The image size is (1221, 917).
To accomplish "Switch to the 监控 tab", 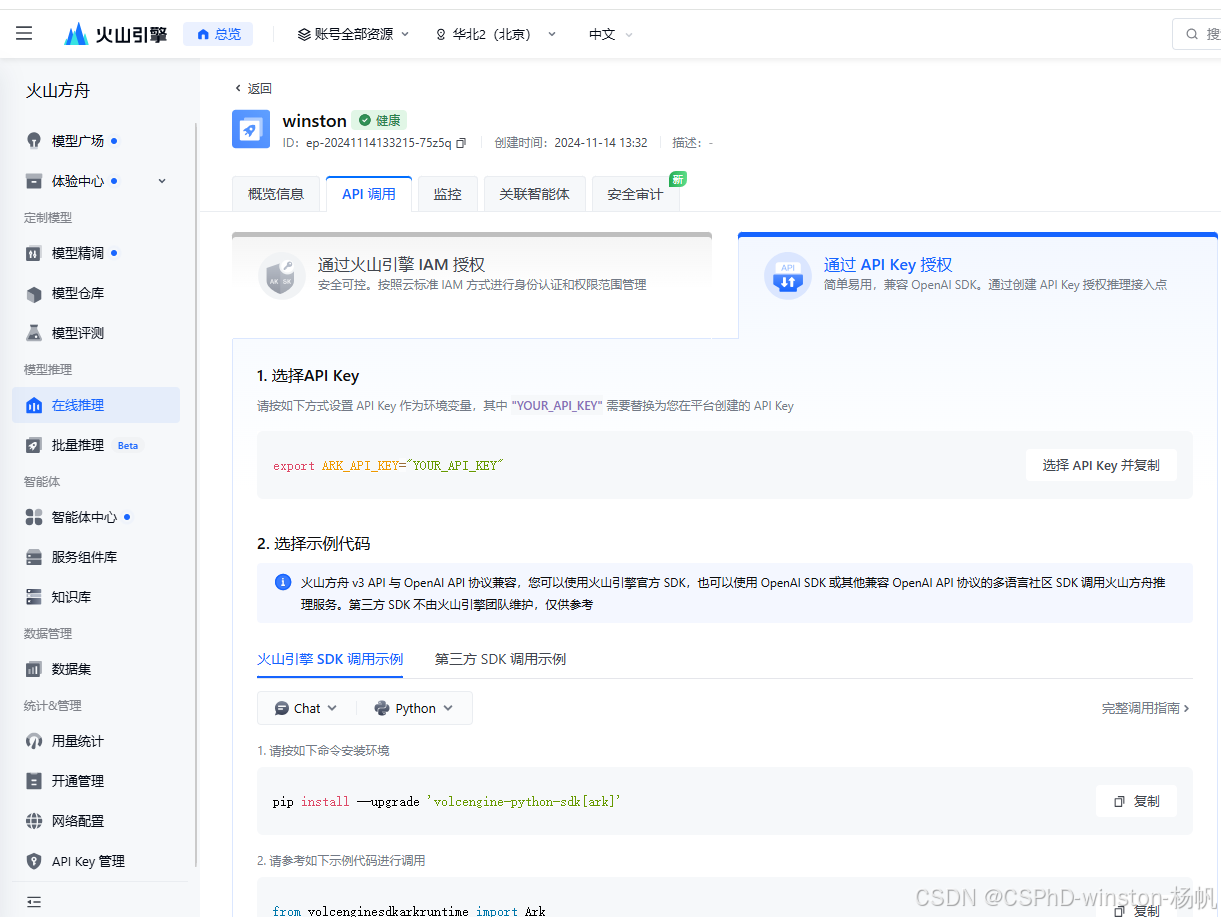I will click(x=447, y=194).
